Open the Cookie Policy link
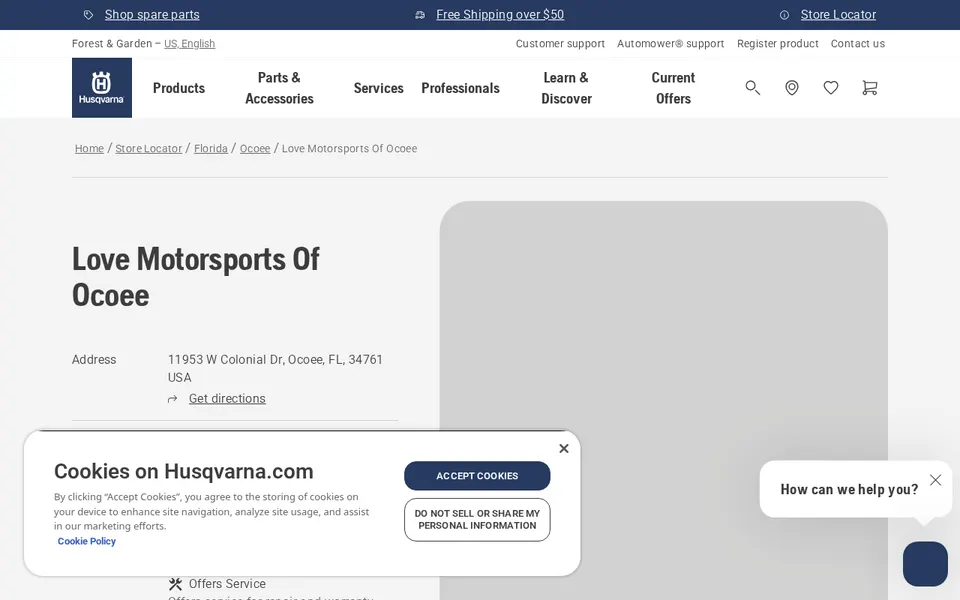Viewport: 960px width, 600px height. pyautogui.click(x=86, y=541)
